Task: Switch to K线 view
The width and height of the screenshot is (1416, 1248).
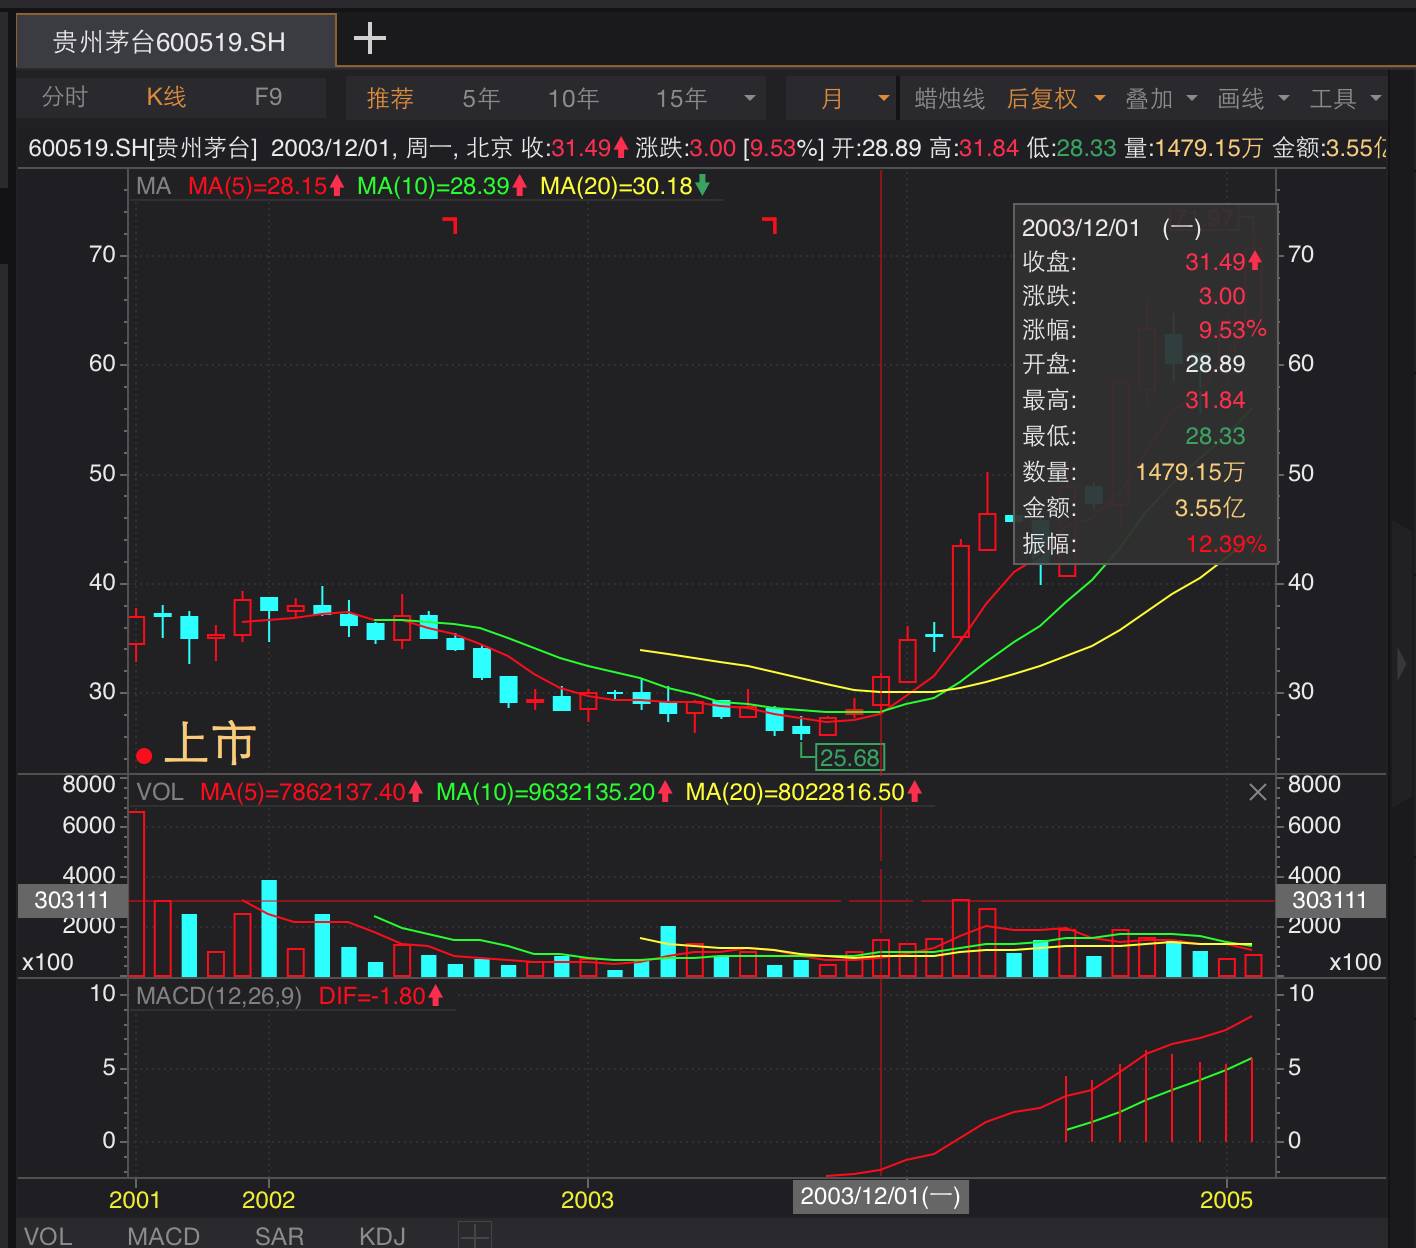Action: [166, 97]
